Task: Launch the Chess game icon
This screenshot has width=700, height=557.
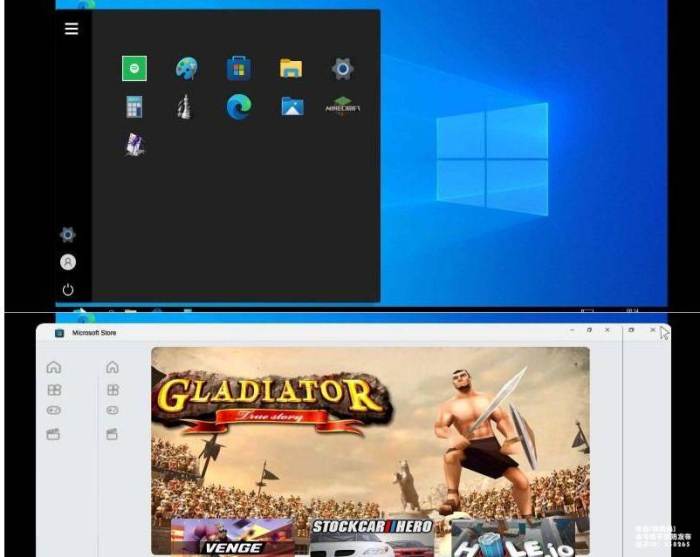Action: click(x=184, y=107)
